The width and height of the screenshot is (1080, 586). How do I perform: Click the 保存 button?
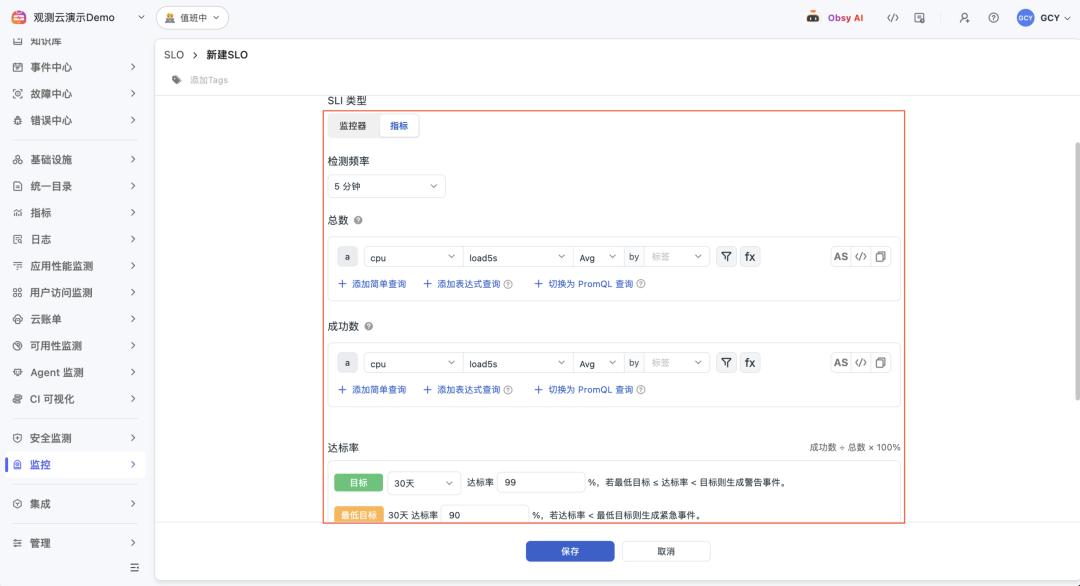point(570,551)
